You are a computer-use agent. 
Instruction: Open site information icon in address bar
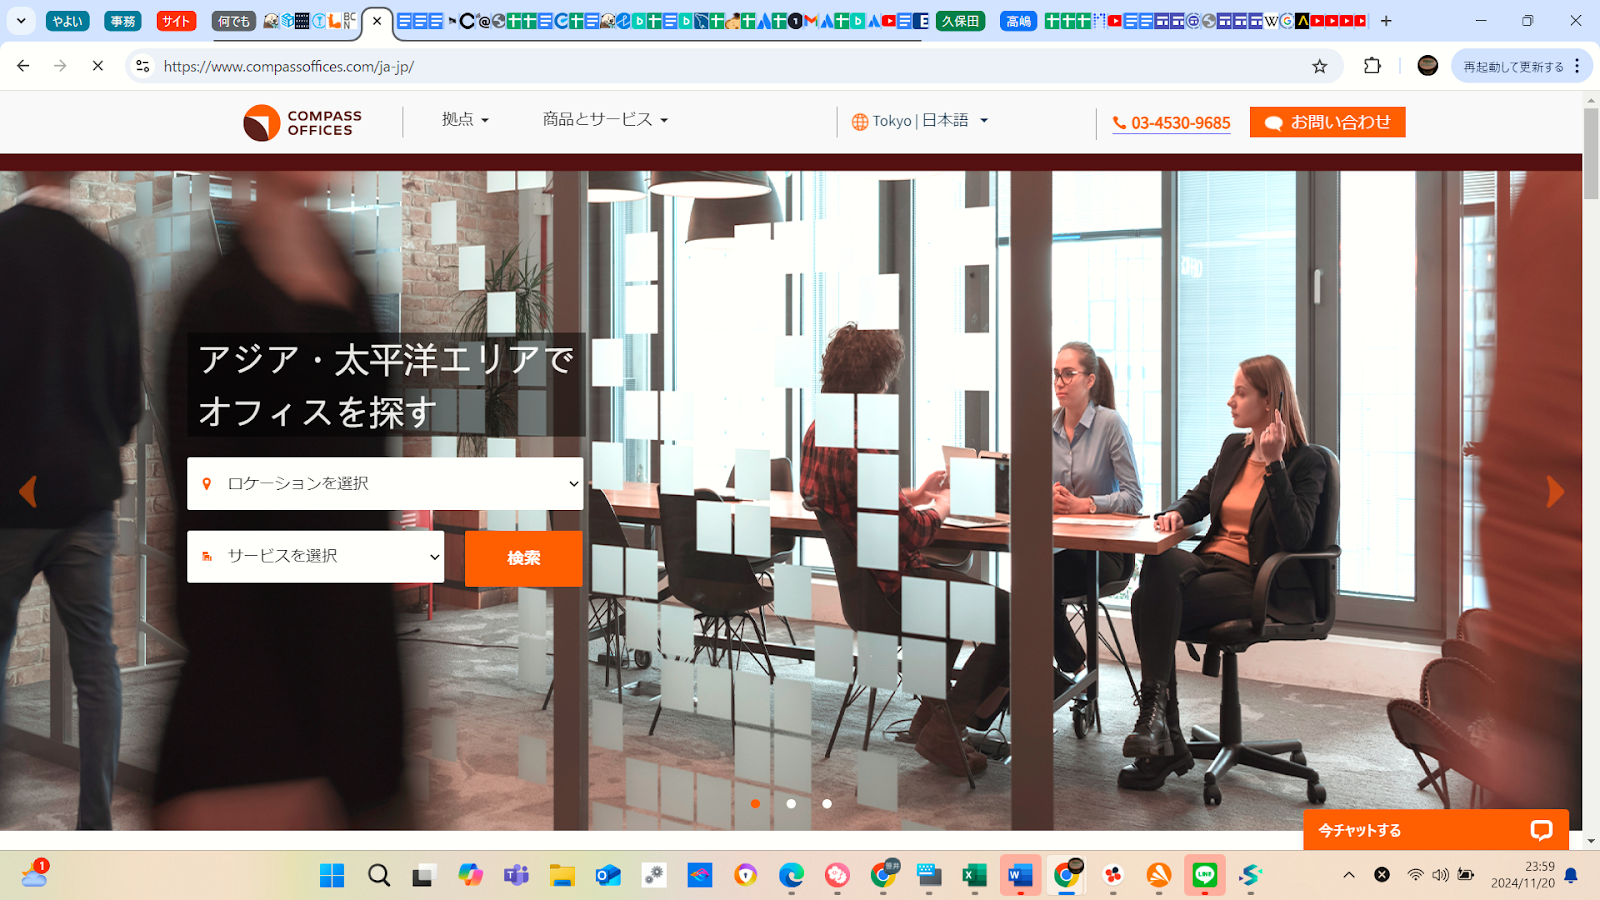pos(143,66)
